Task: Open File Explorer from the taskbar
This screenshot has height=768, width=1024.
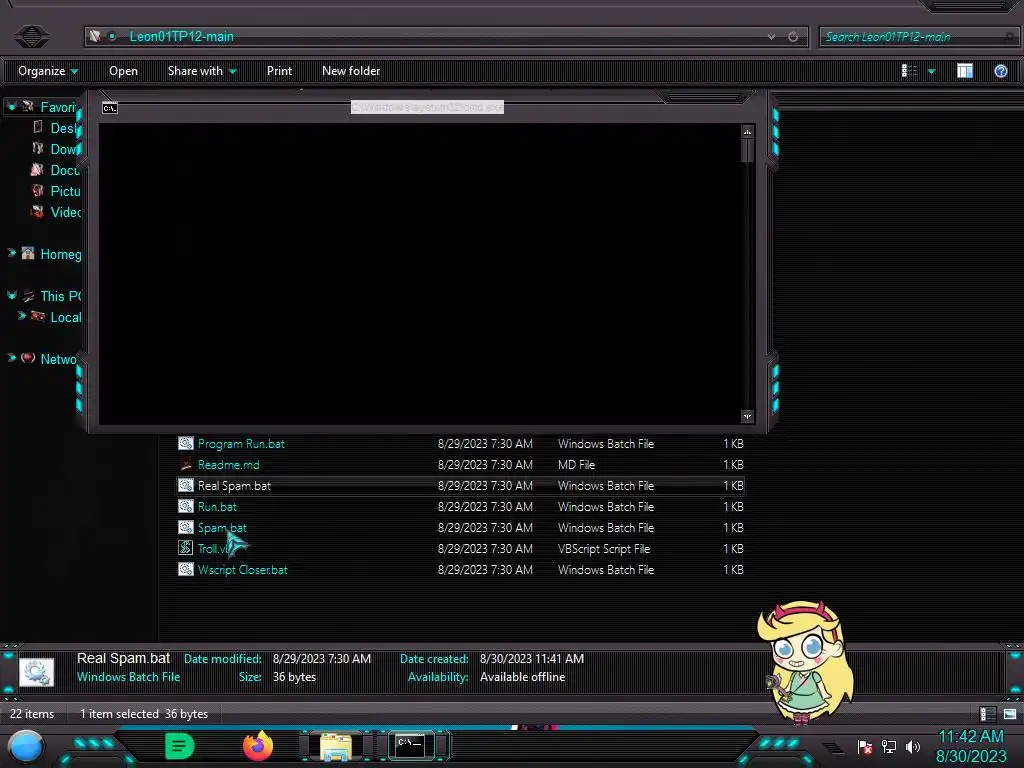Action: click(336, 747)
